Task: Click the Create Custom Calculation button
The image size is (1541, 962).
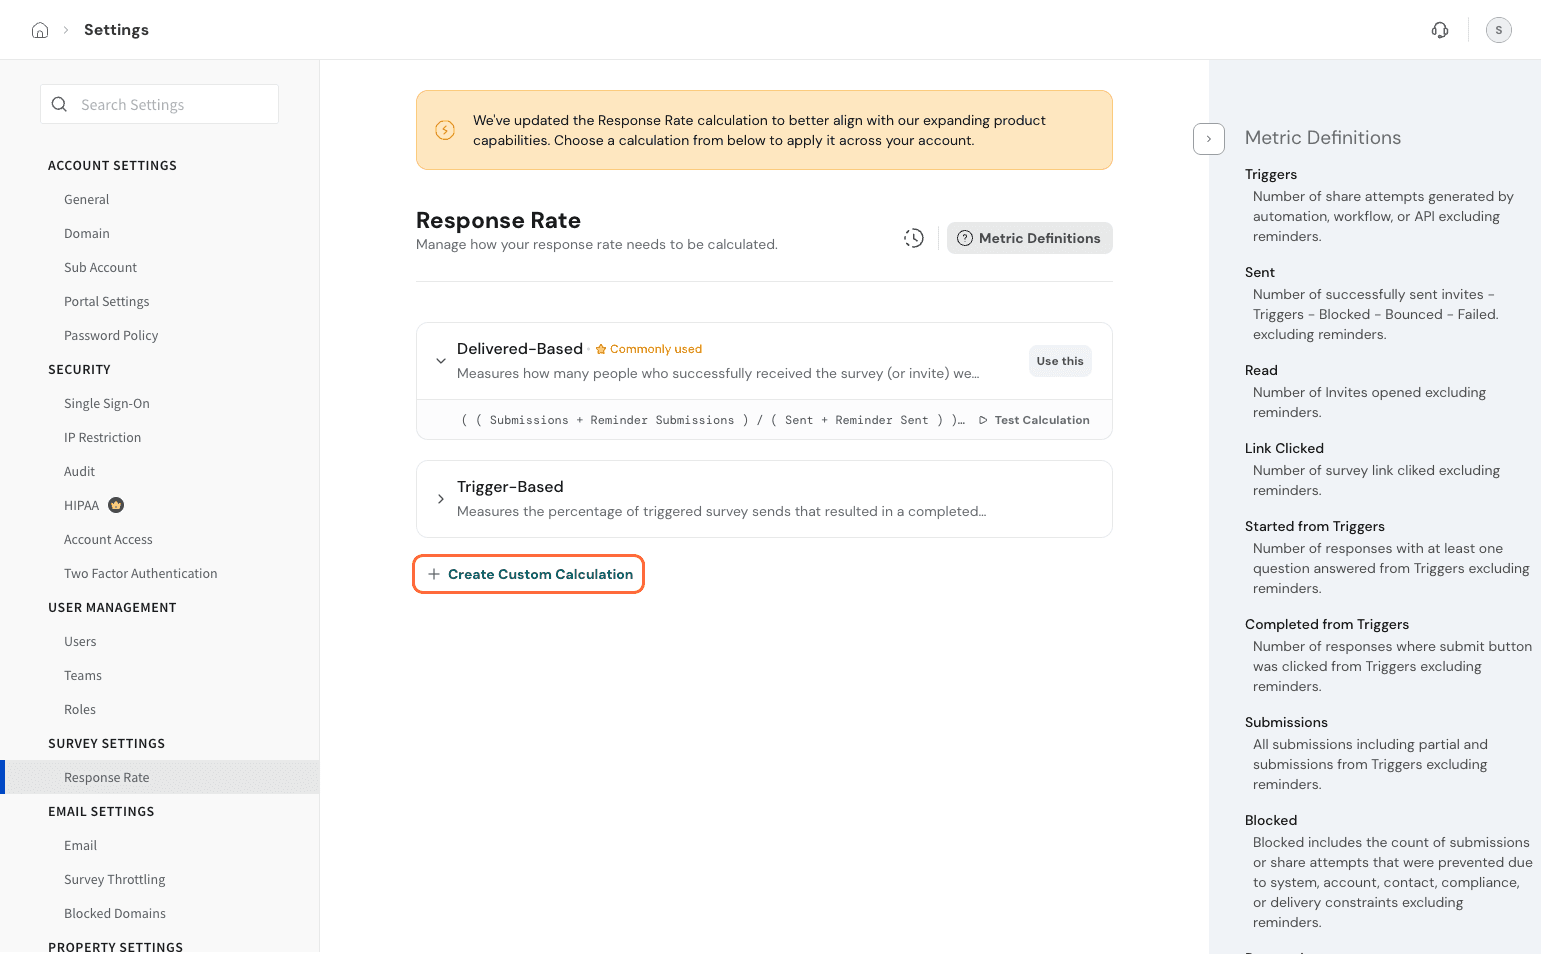Action: (x=529, y=574)
